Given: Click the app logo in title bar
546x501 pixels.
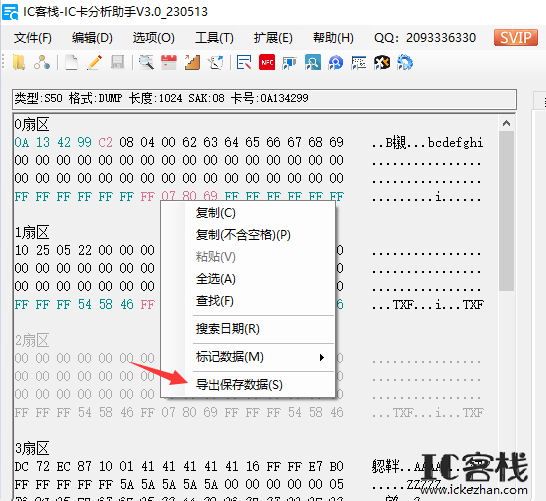Looking at the screenshot, I should point(10,12).
